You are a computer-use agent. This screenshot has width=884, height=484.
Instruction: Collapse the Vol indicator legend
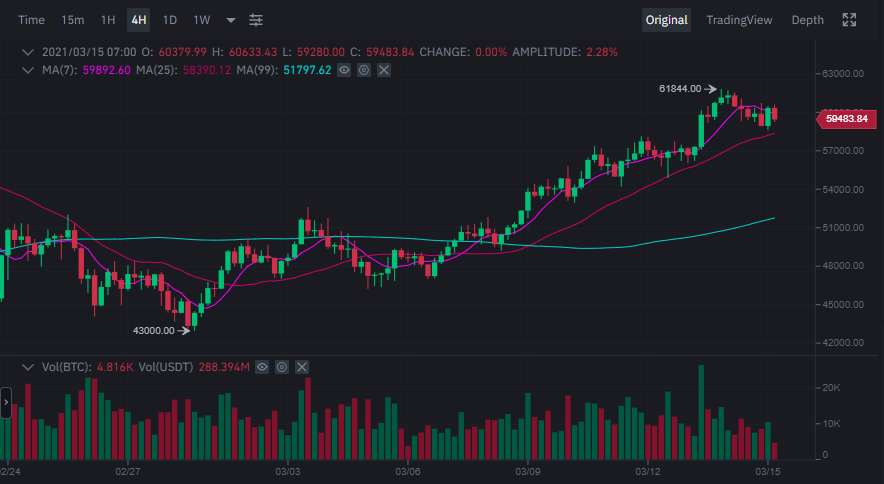[x=28, y=368]
